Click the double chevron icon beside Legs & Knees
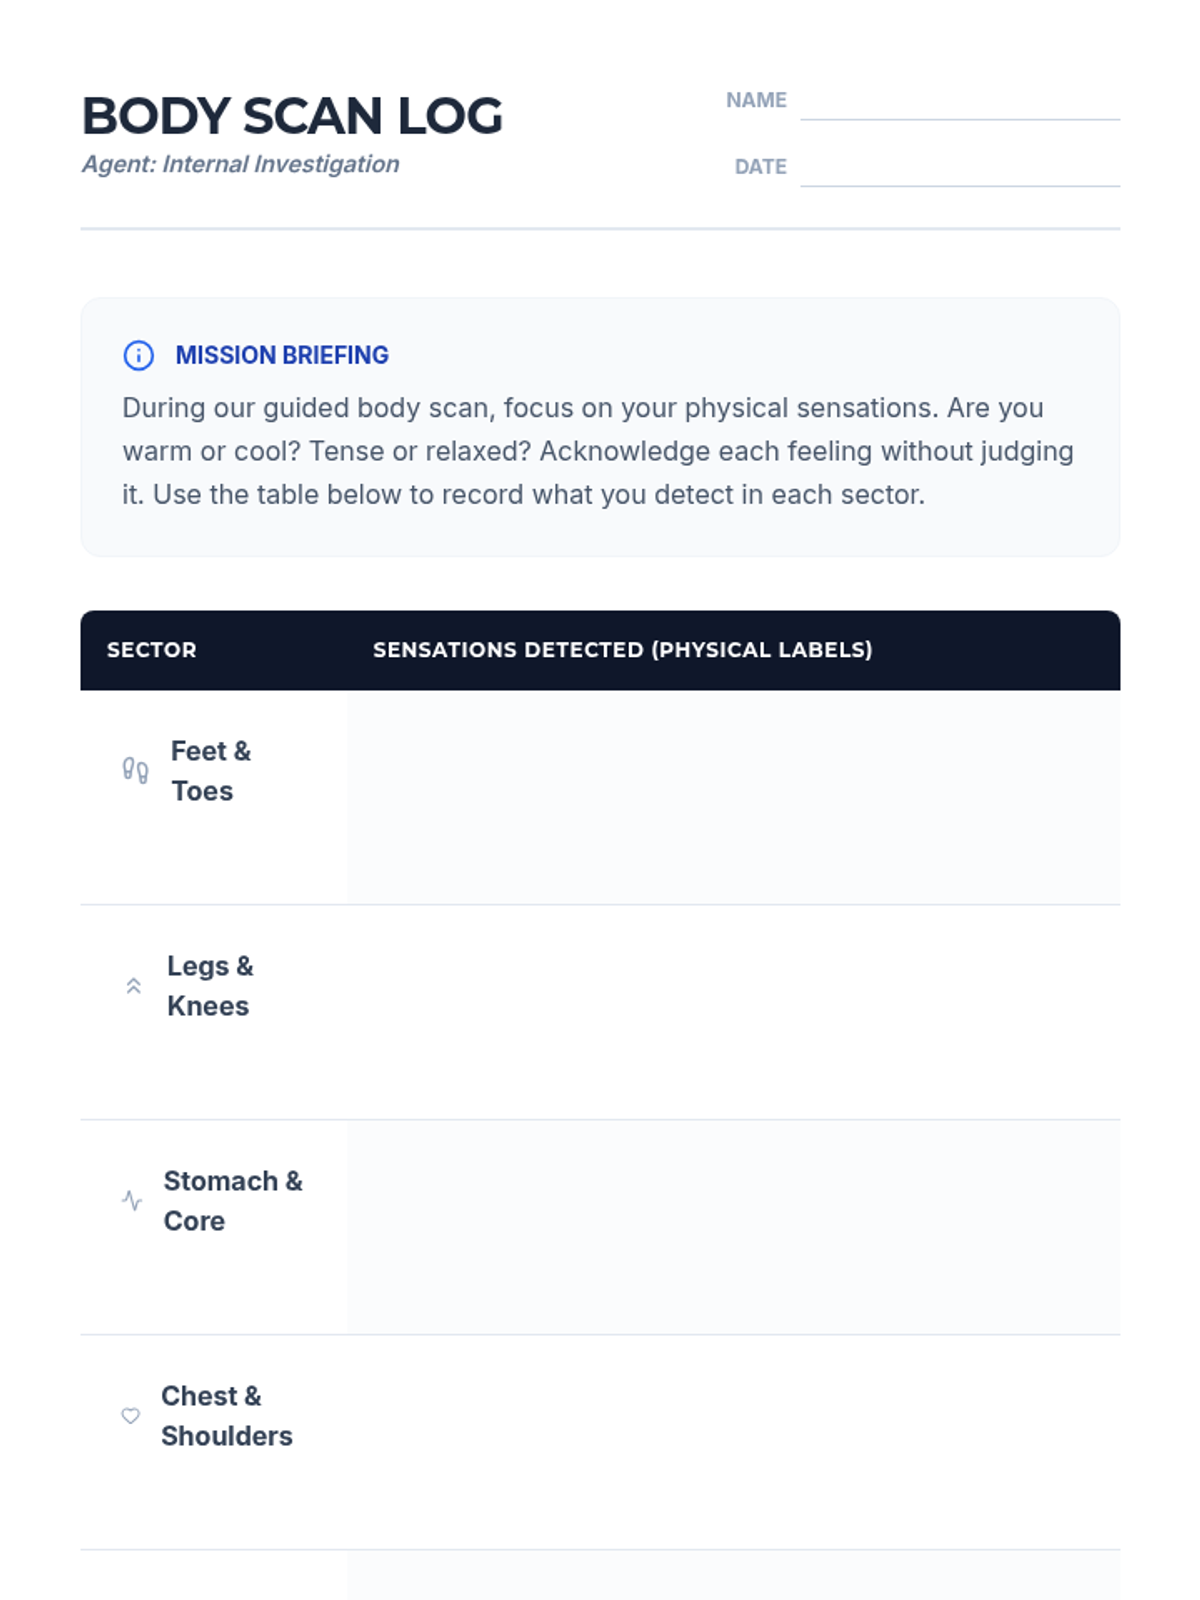The width and height of the screenshot is (1200, 1600). pyautogui.click(x=133, y=986)
